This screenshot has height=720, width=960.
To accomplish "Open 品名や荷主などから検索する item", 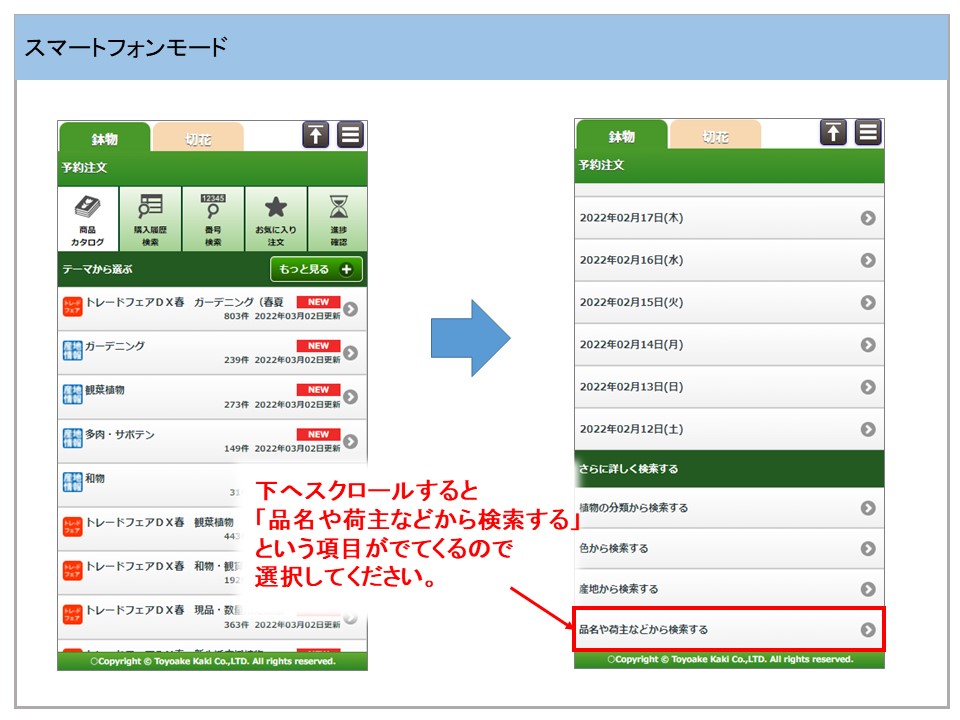I will tap(729, 629).
